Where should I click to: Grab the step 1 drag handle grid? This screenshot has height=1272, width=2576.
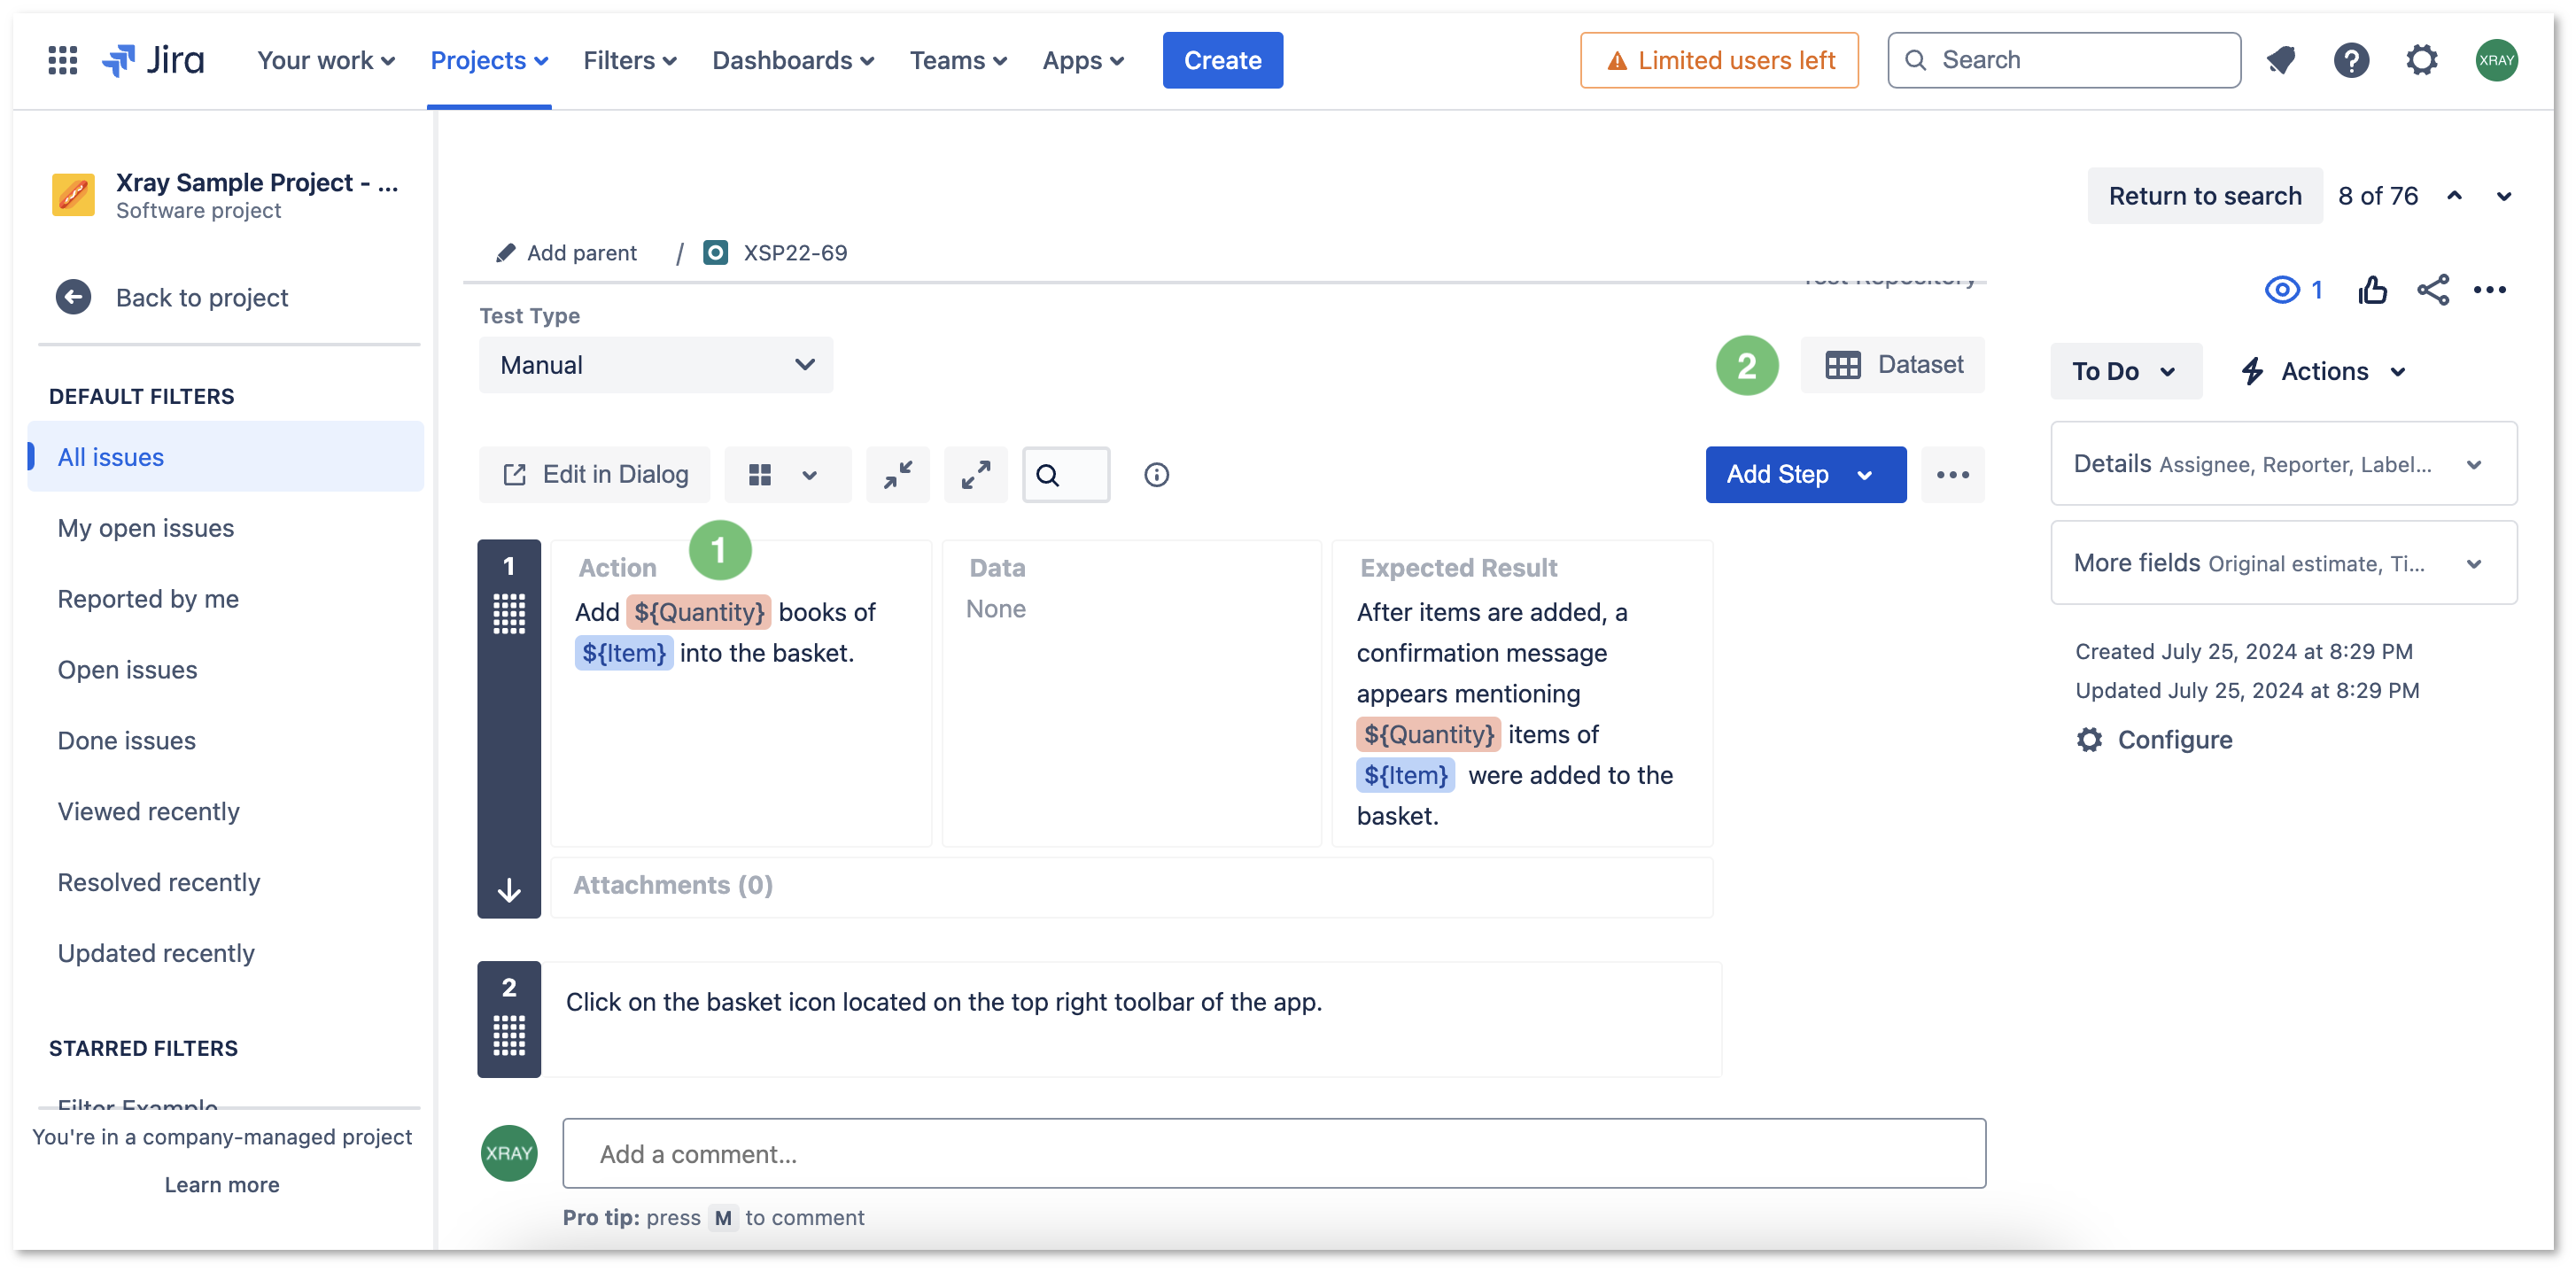[509, 614]
